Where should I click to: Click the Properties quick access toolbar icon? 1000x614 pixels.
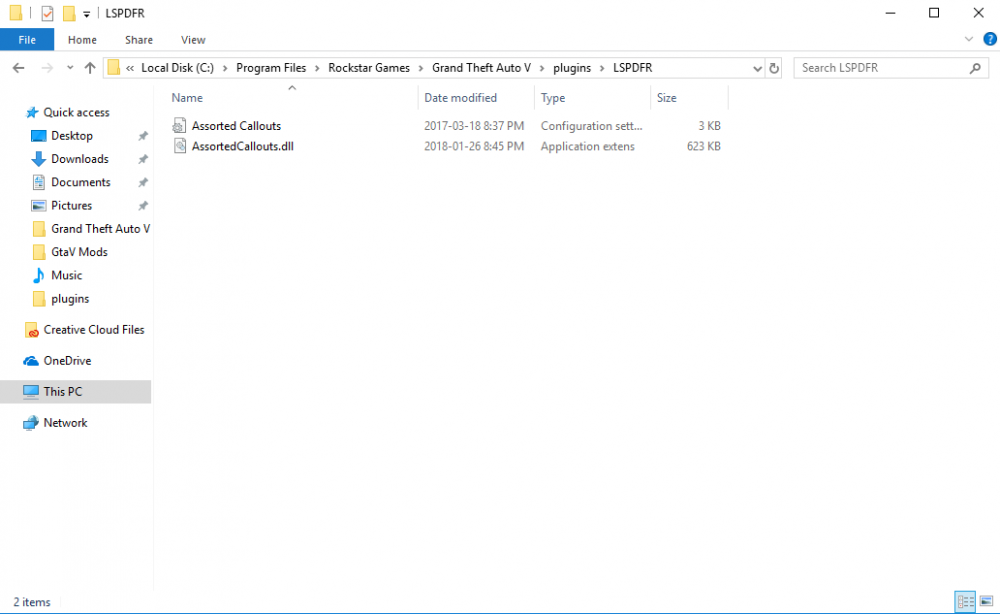[47, 13]
